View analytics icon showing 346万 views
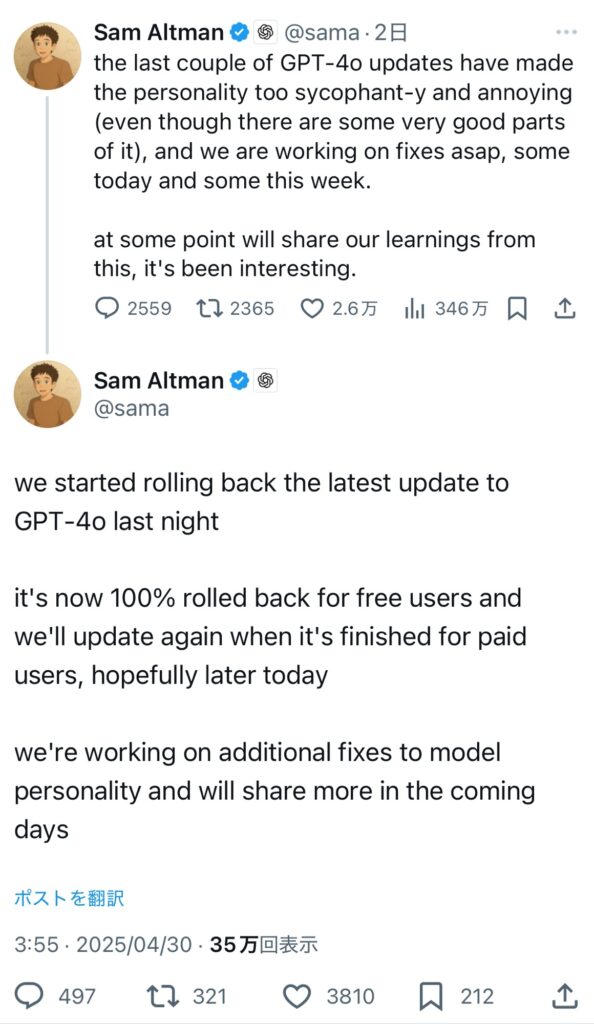This screenshot has height=1024, width=594. 414,308
